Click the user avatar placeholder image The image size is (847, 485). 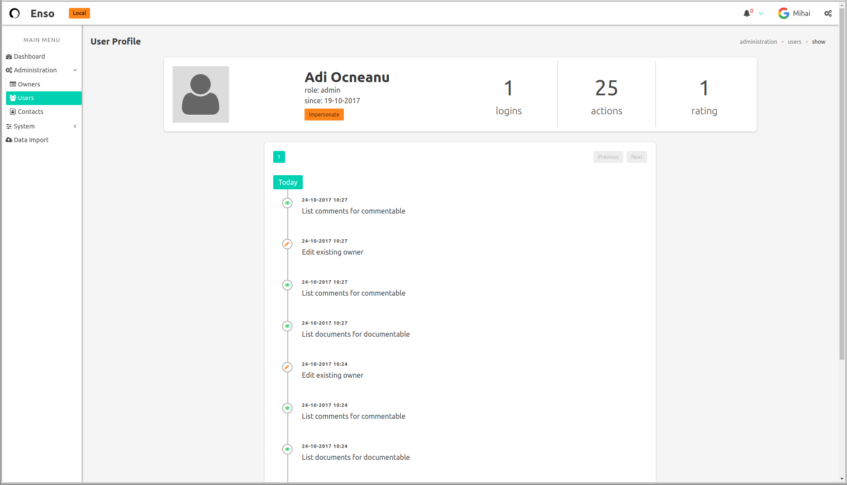click(x=201, y=95)
